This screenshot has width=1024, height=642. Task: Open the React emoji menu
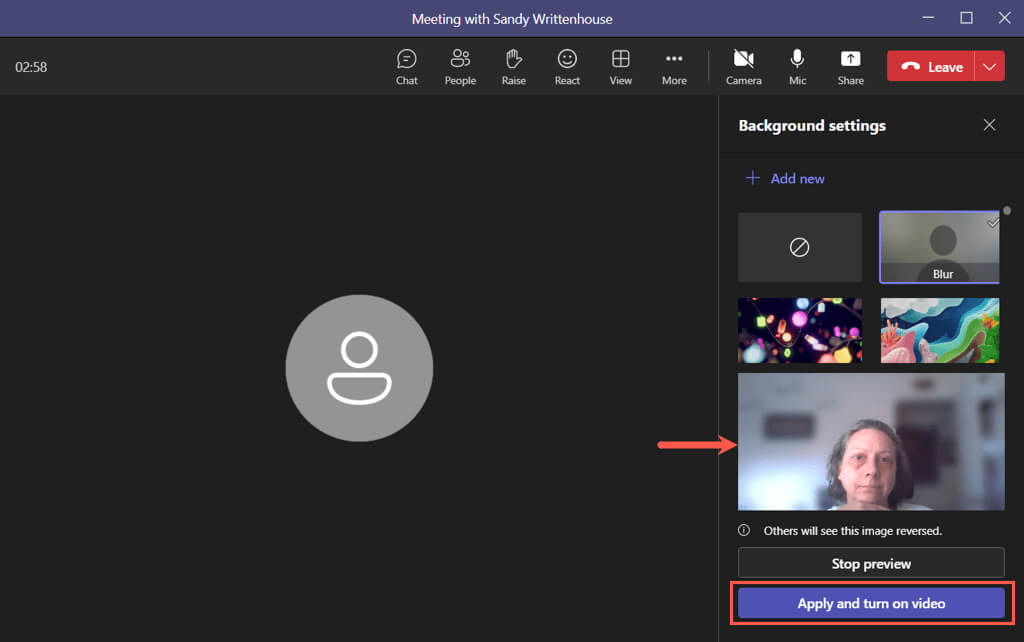click(567, 66)
